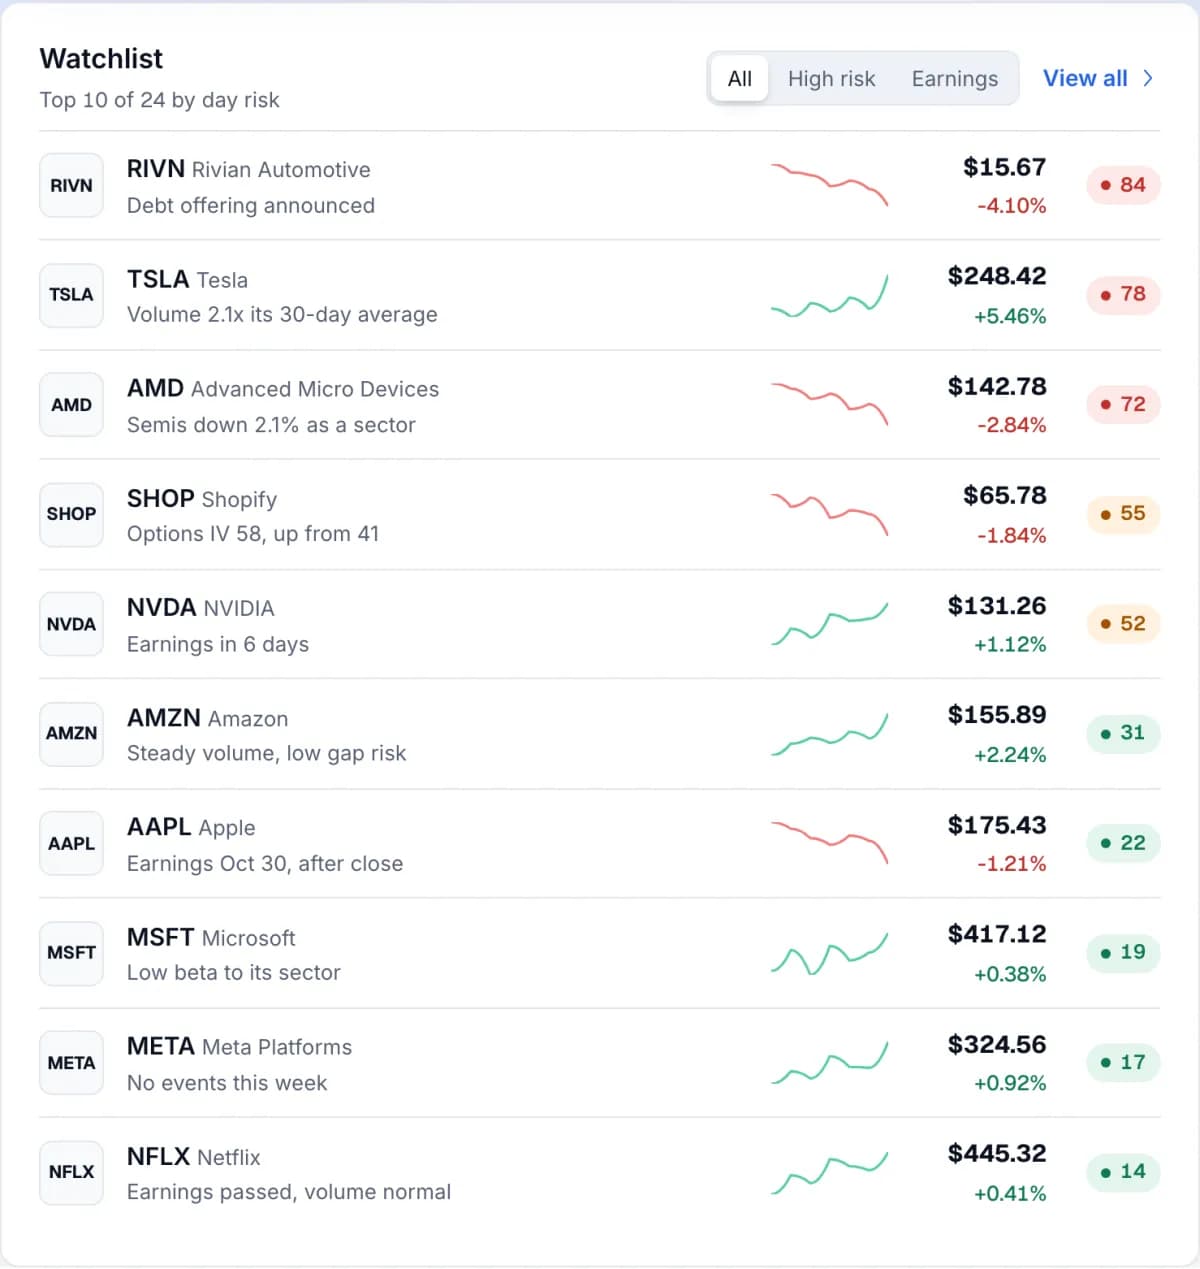This screenshot has width=1200, height=1269.
Task: Click RIVN risk score badge 84
Action: click(1123, 185)
